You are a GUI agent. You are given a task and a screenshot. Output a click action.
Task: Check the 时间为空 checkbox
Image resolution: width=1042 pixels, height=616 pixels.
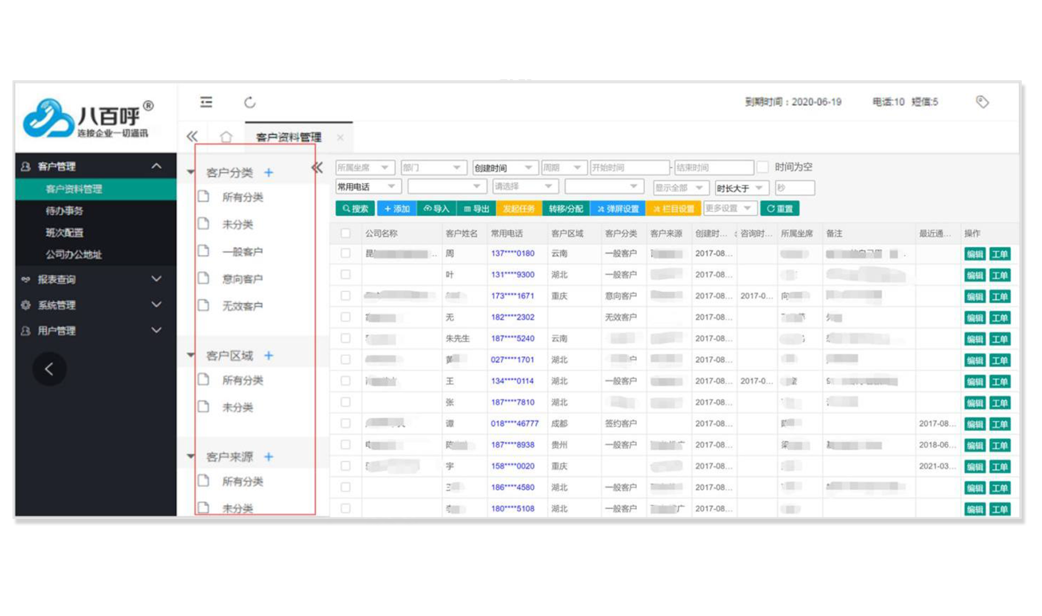coord(763,167)
